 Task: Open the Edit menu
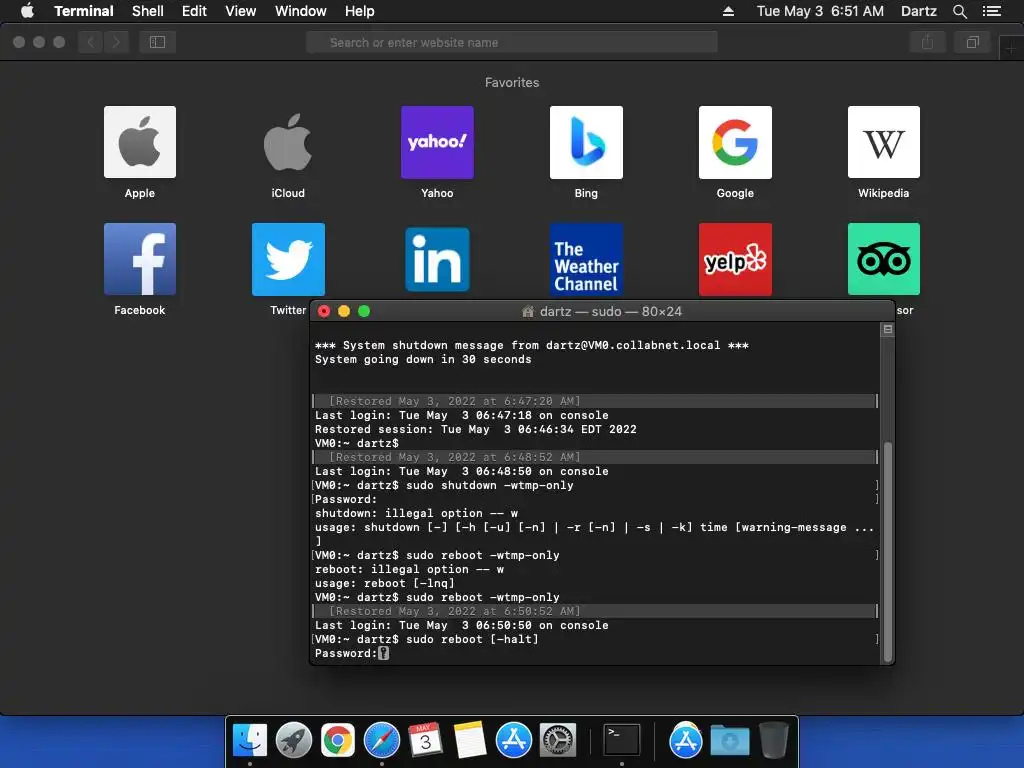(194, 11)
